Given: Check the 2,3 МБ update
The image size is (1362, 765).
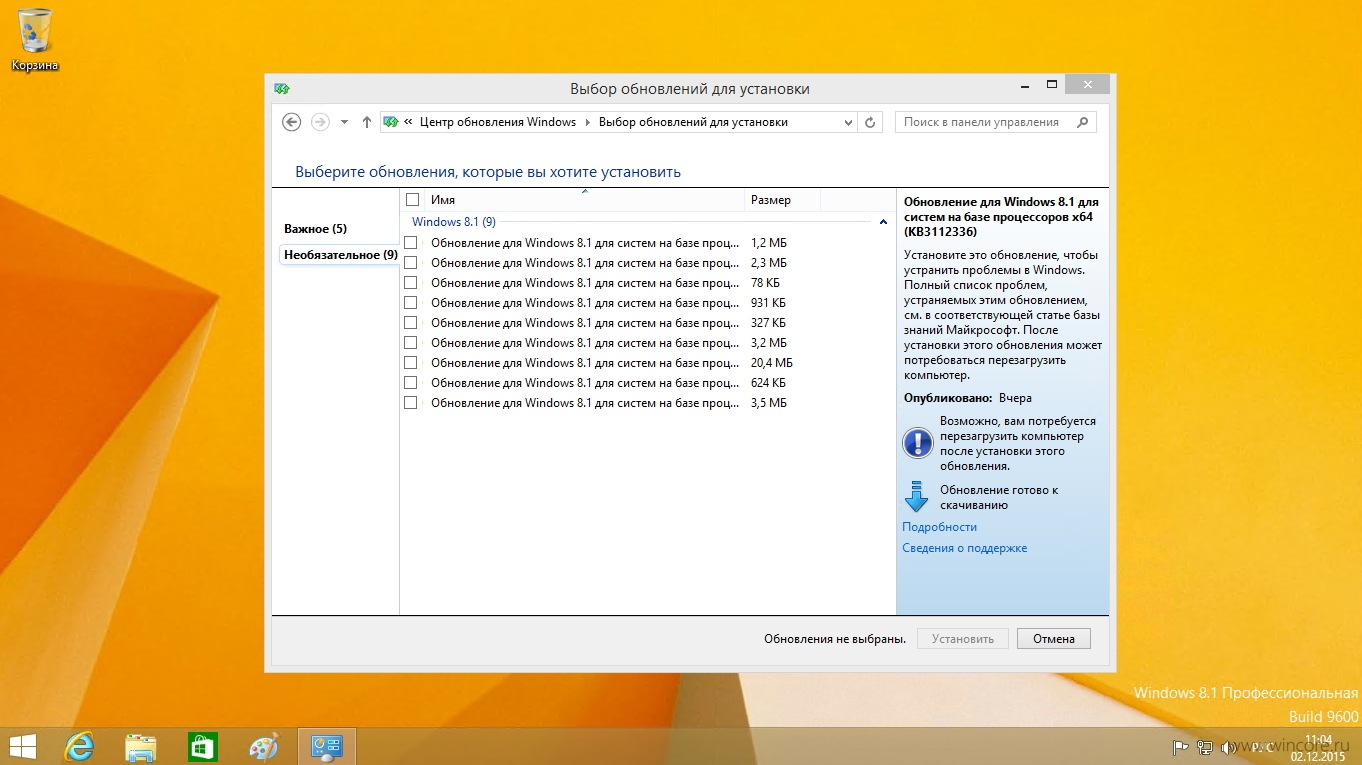Looking at the screenshot, I should click(x=410, y=262).
